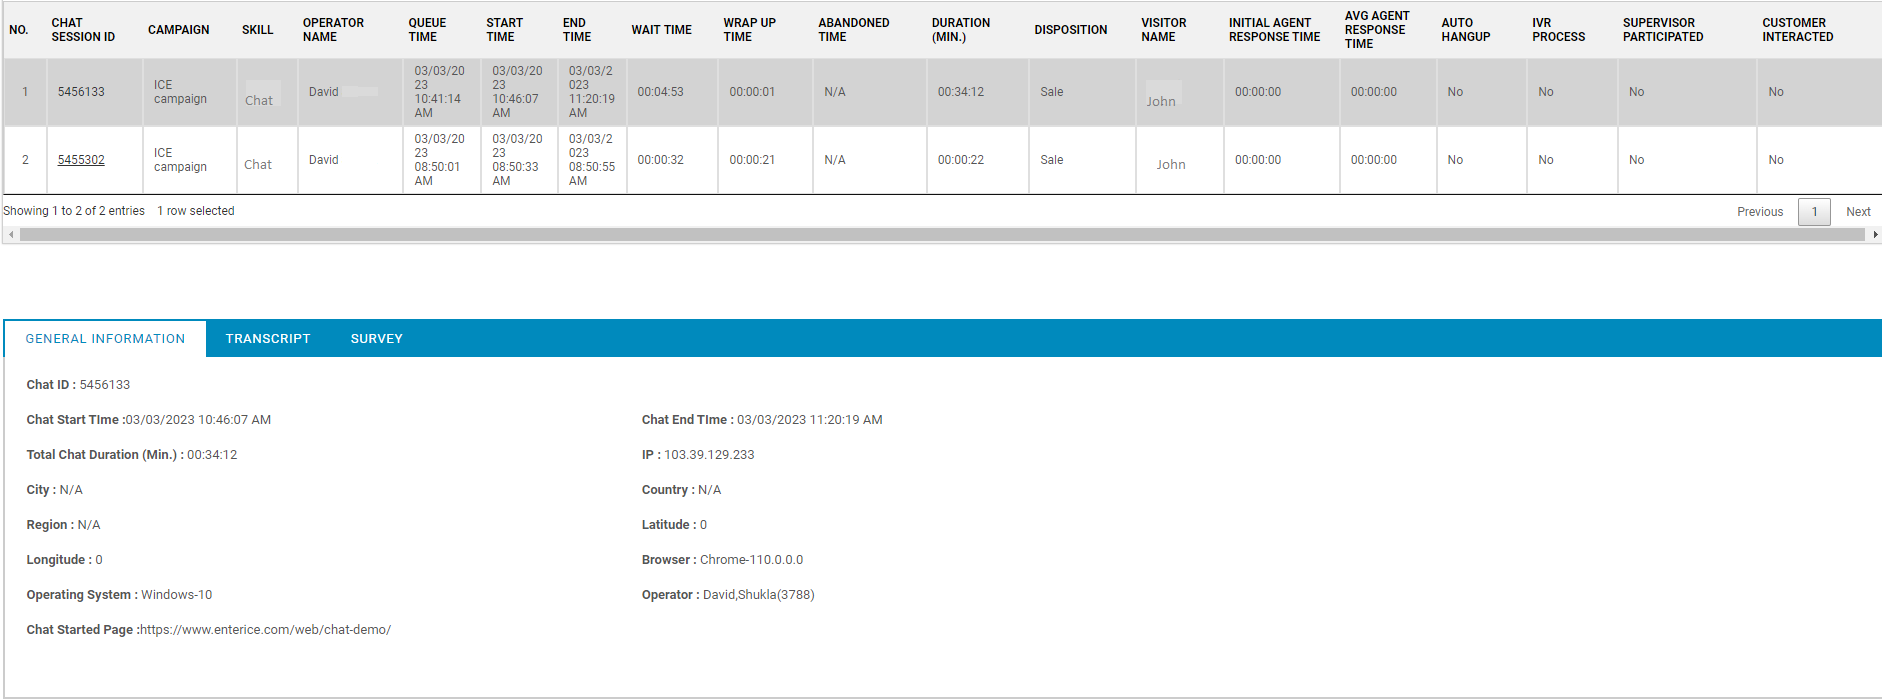The width and height of the screenshot is (1882, 699).
Task: Sort by Duration (Min.) column header
Action: [960, 30]
